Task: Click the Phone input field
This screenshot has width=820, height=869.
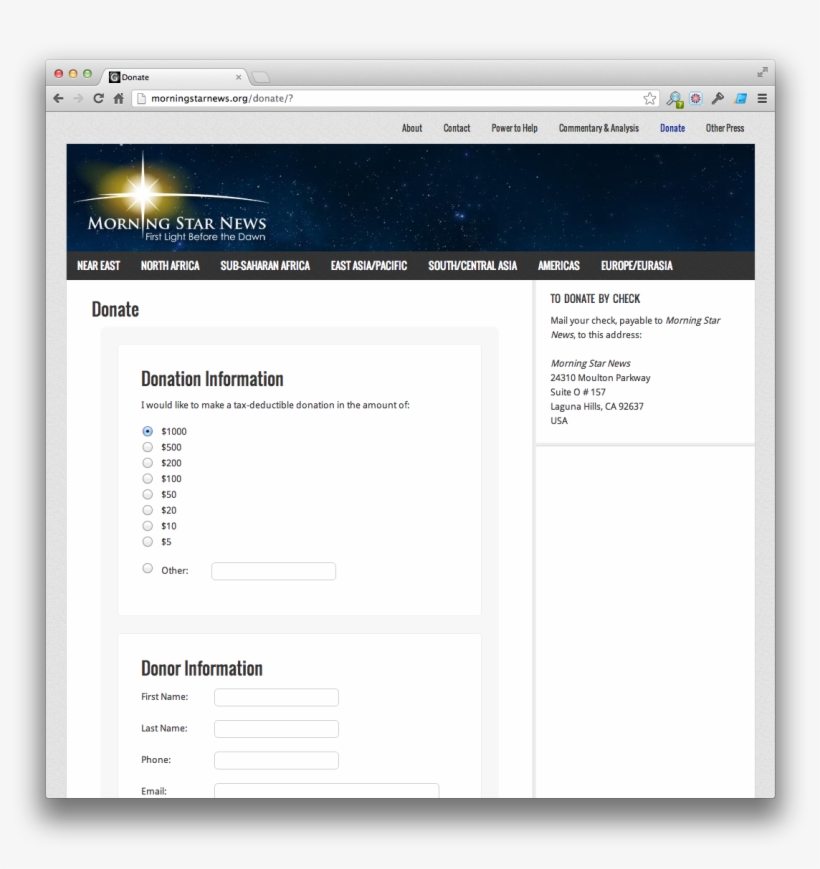Action: pyautogui.click(x=276, y=760)
